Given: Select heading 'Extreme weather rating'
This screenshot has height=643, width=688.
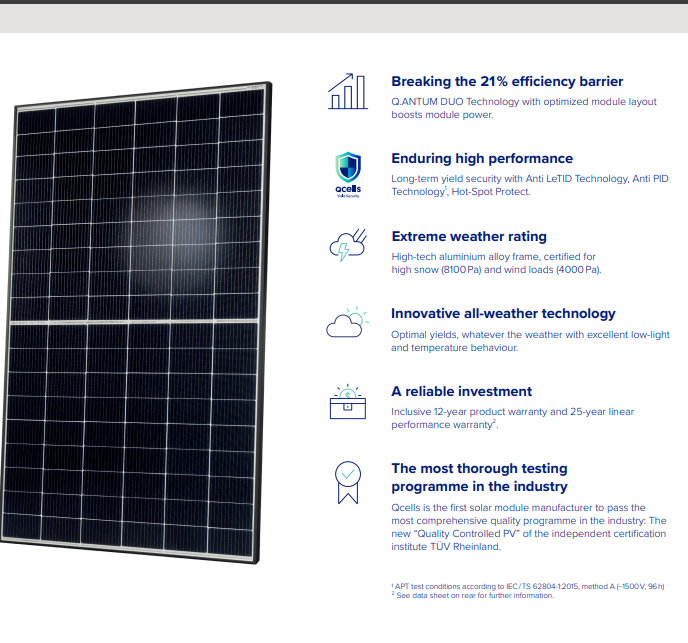Looking at the screenshot, I should 469,236.
